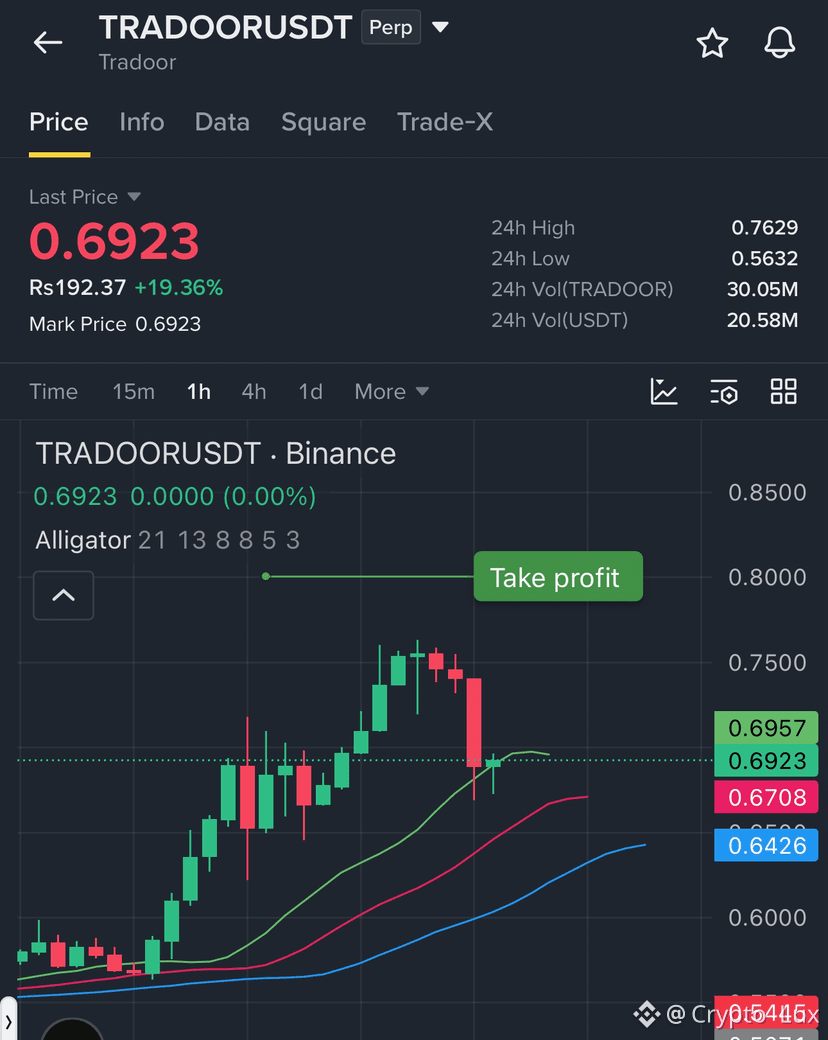Viewport: 828px width, 1040px height.
Task: Click the 24h Low value 0.5632
Action: pyautogui.click(x=764, y=258)
